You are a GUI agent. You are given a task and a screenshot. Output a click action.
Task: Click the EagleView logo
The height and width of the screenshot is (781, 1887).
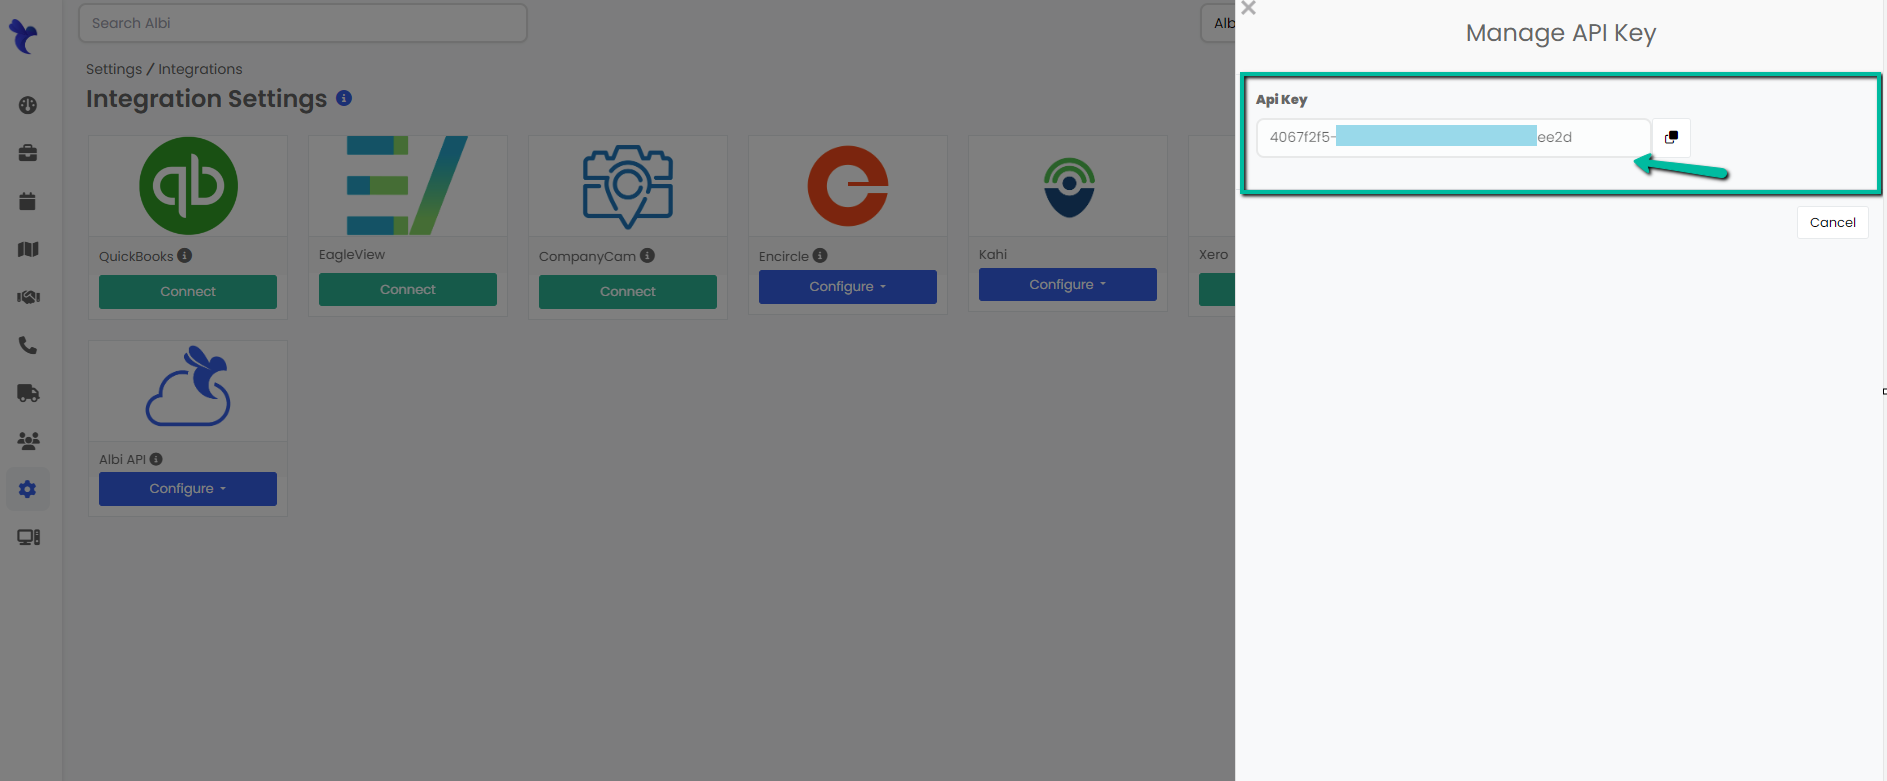(407, 186)
